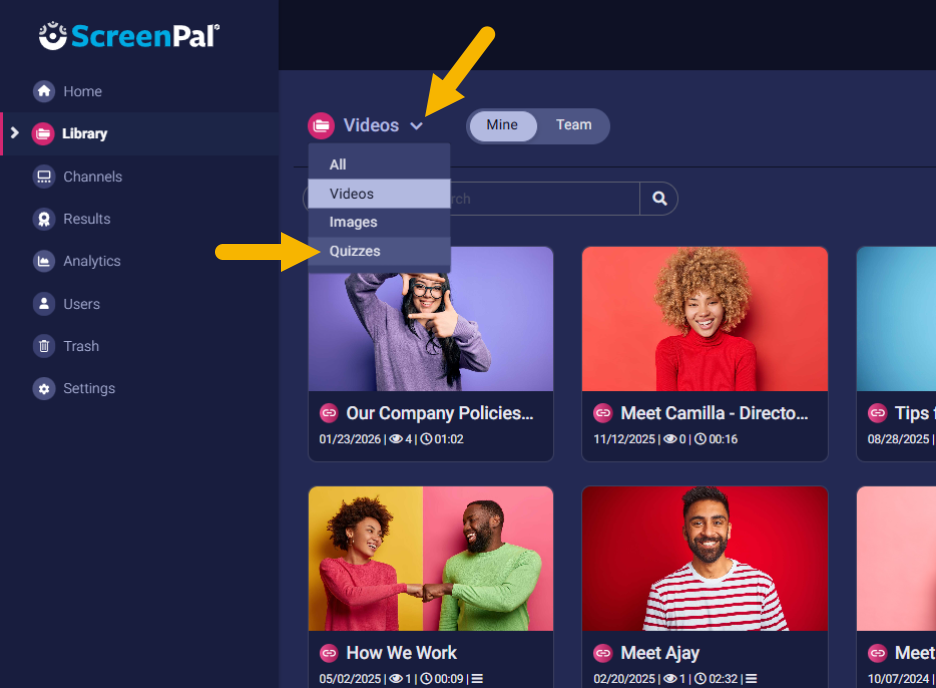Collapse the Videos dropdown chevron

pyautogui.click(x=417, y=126)
